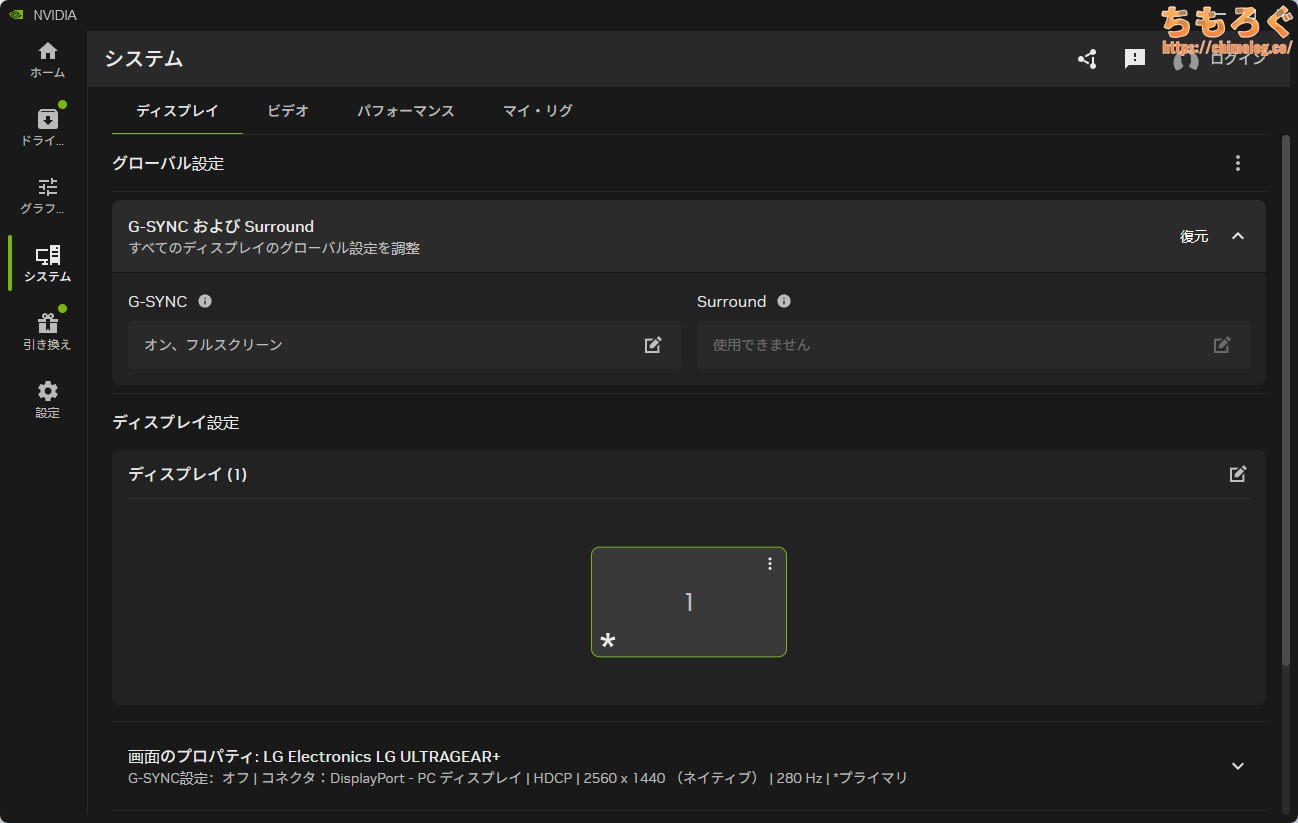
Task: Click the 復元 (Restore) button
Action: coord(1194,236)
